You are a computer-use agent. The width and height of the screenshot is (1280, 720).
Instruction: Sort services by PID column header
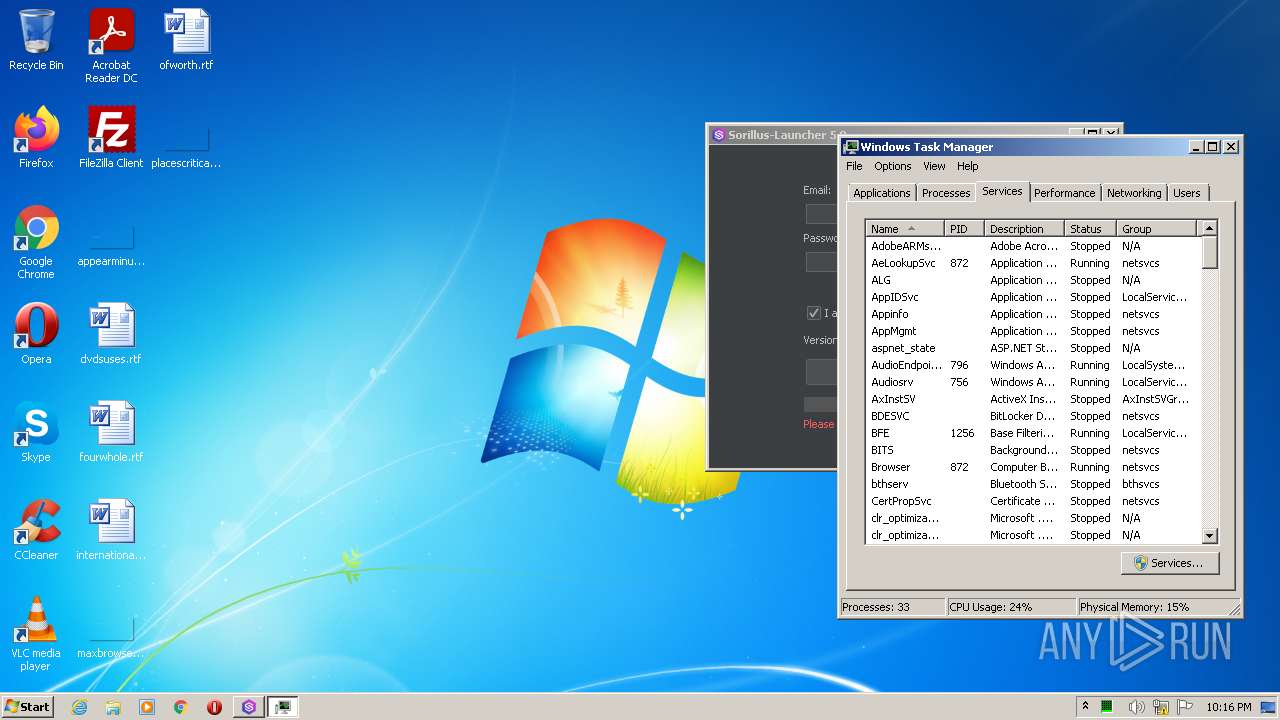[x=964, y=229]
